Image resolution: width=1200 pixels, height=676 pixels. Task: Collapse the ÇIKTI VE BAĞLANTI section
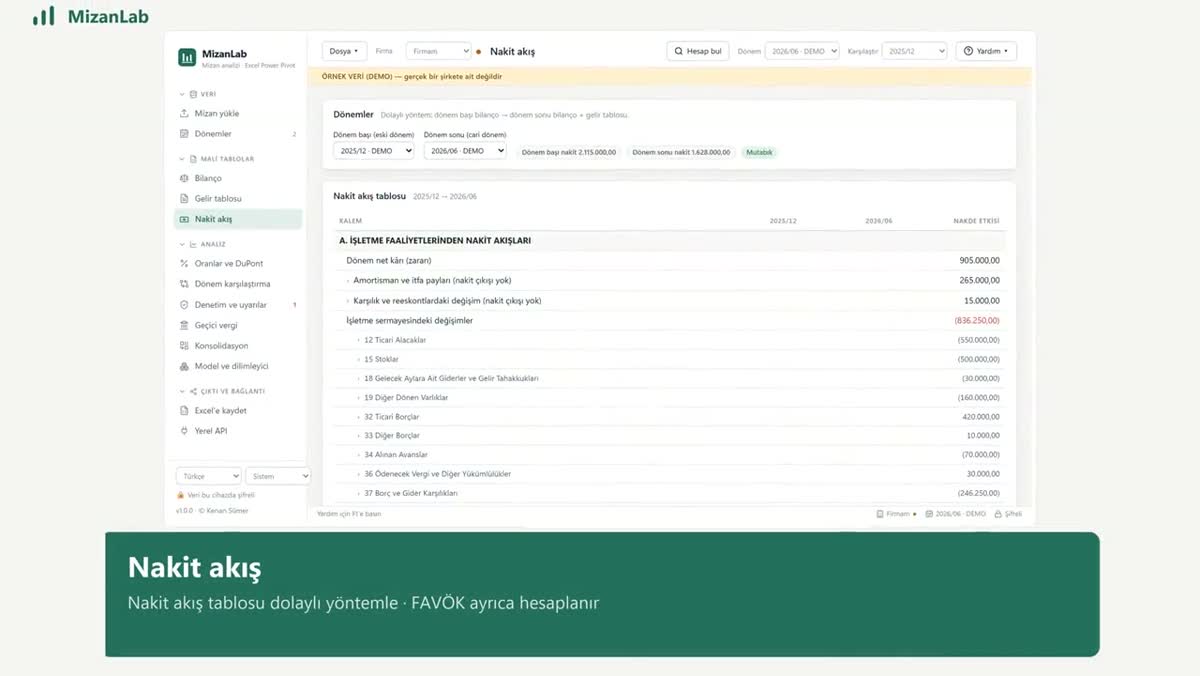tap(182, 391)
